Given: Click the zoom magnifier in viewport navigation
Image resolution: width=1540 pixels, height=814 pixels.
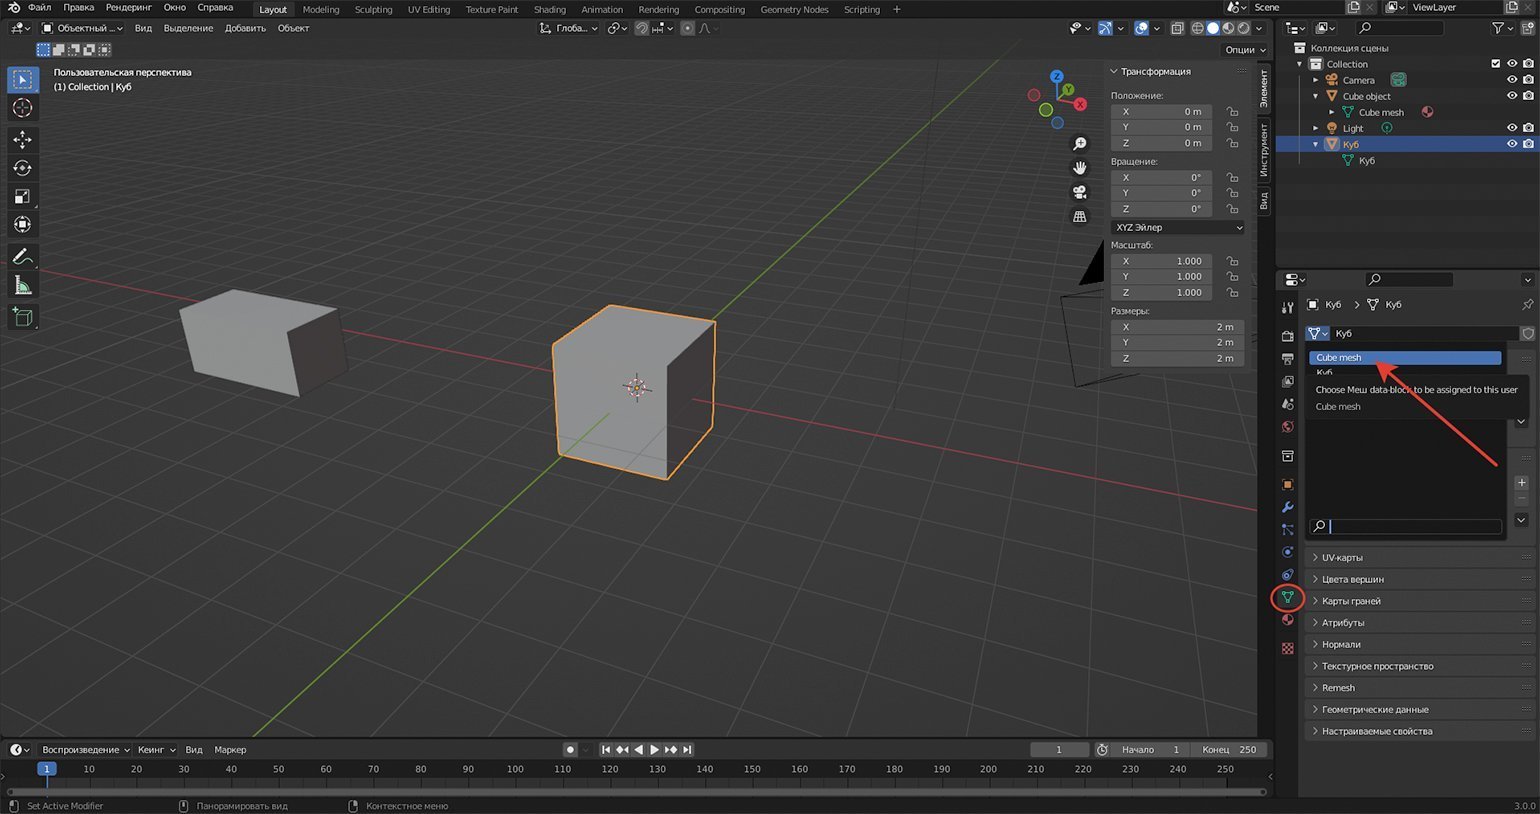Looking at the screenshot, I should (1080, 144).
